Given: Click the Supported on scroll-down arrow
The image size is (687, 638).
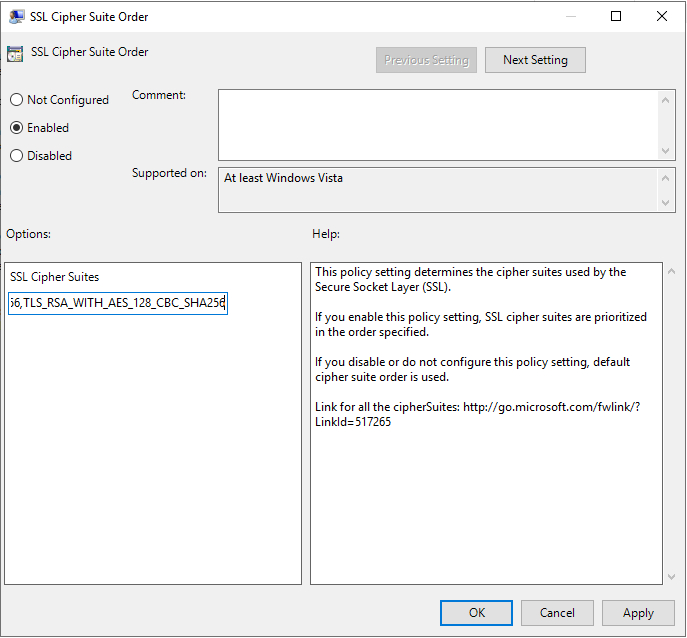Looking at the screenshot, I should 666,203.
